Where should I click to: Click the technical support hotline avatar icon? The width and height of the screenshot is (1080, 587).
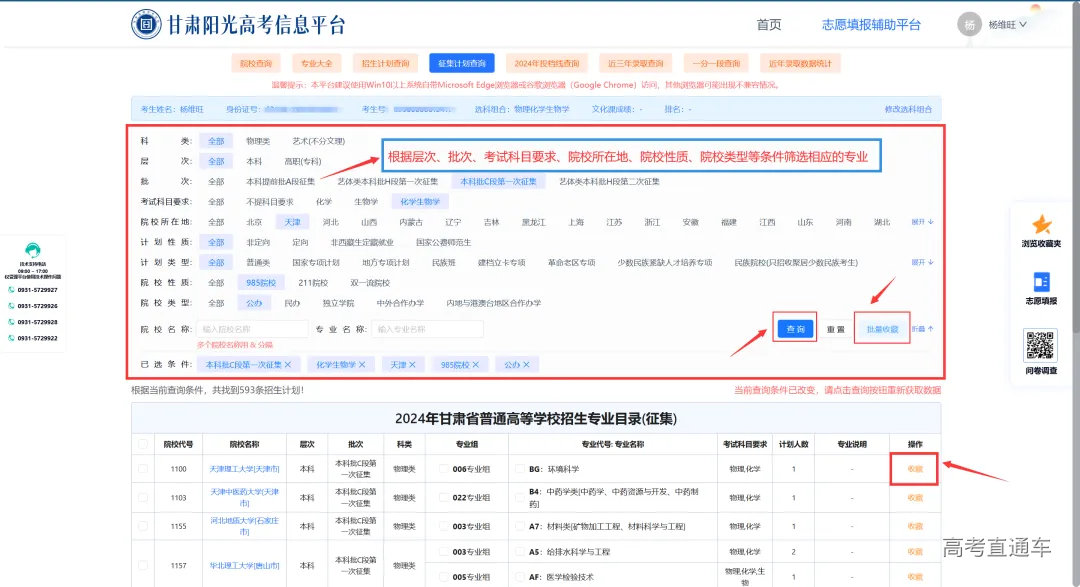point(33,249)
